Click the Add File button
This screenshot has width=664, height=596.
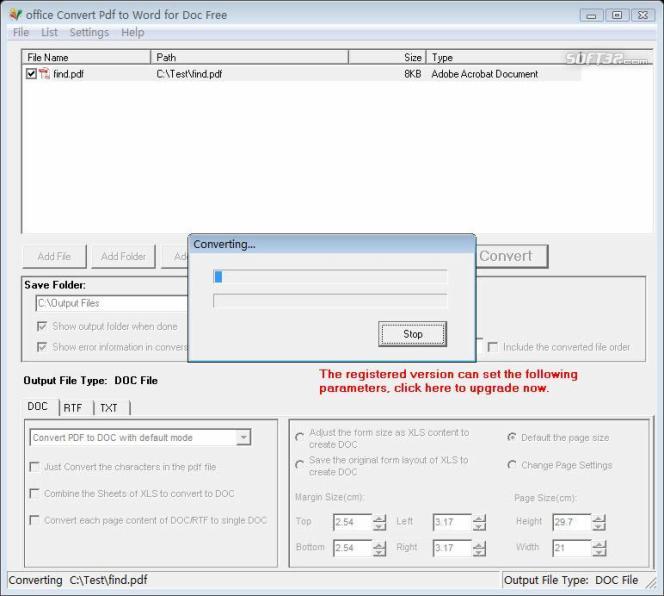[54, 256]
